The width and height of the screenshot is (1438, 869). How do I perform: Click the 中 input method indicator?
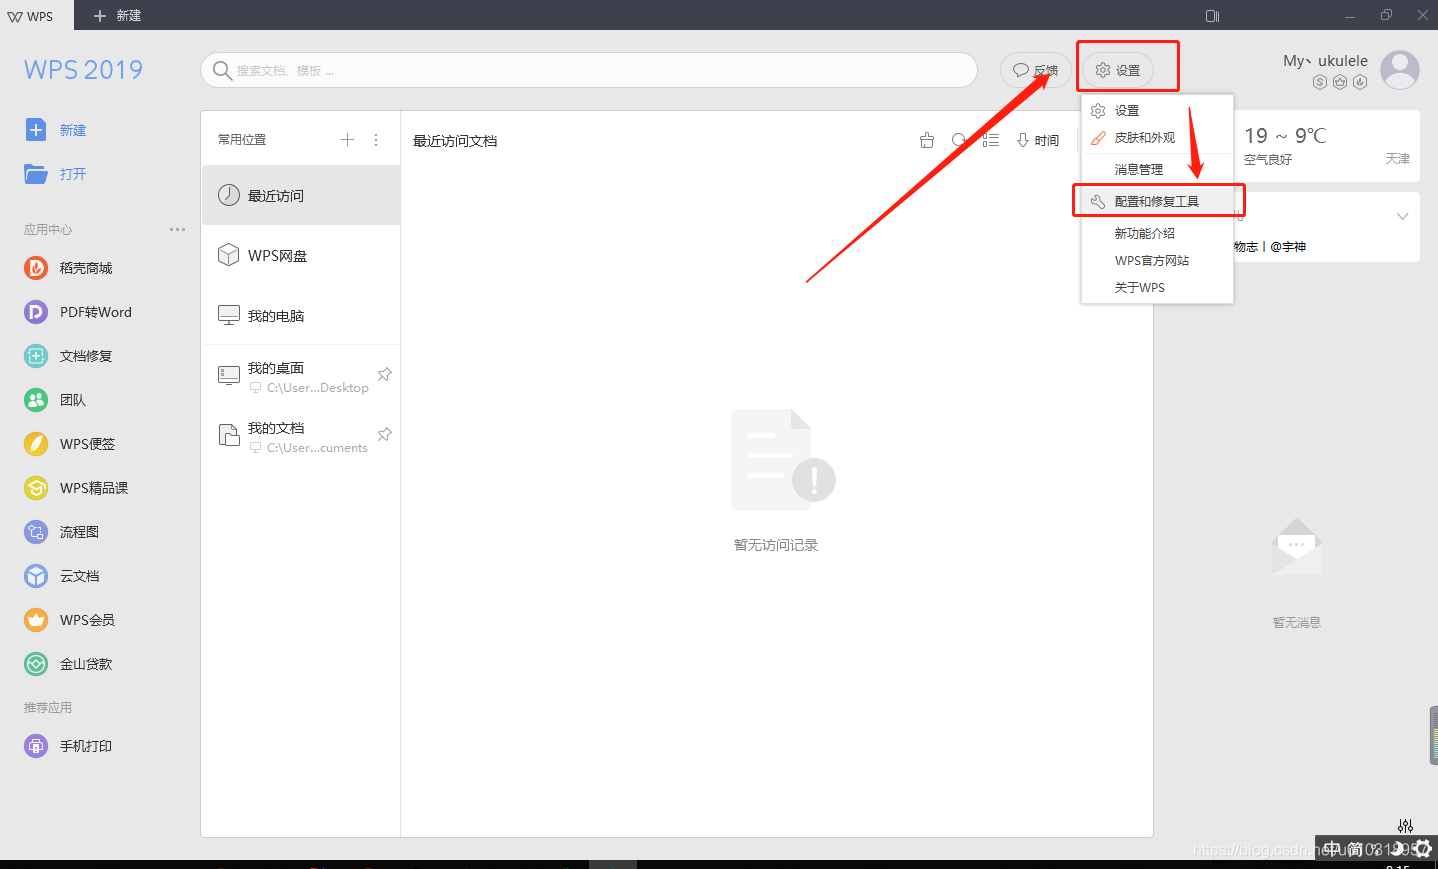[1332, 849]
